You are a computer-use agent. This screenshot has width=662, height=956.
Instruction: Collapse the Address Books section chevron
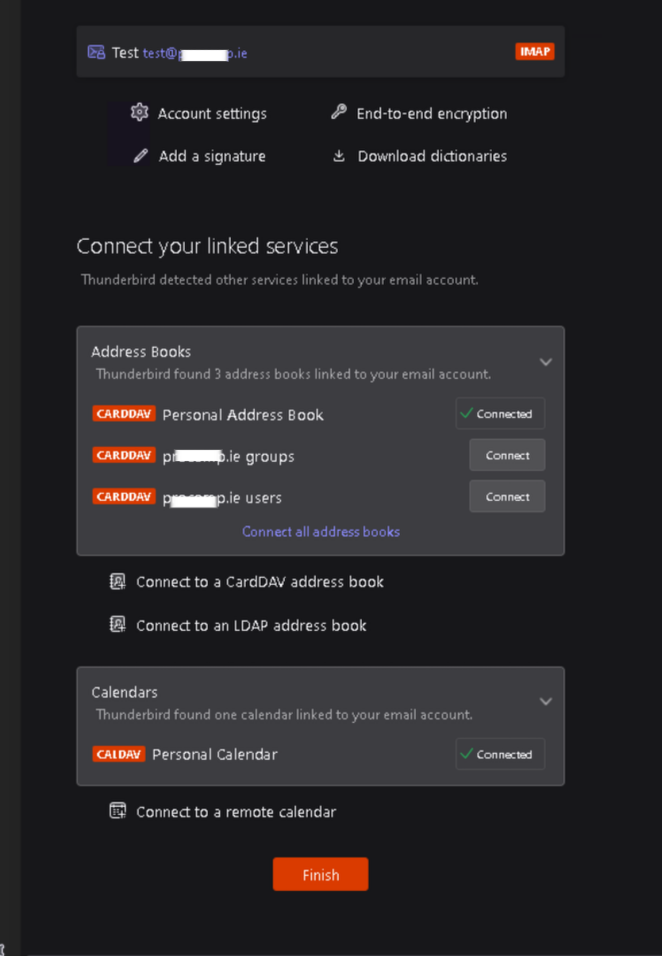[x=546, y=362]
